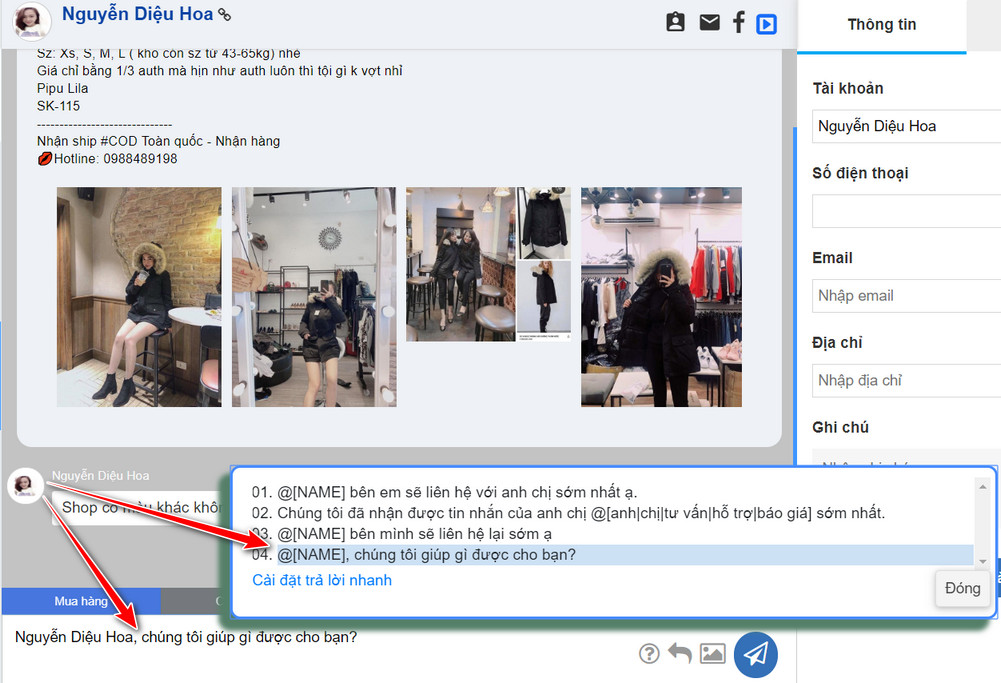Open clothing store selfie photo
Screen dimensions: 1001x683
(x=661, y=297)
